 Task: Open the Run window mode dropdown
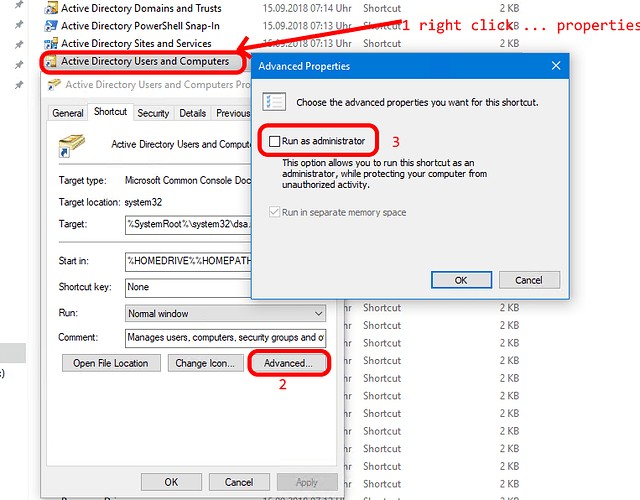click(225, 313)
